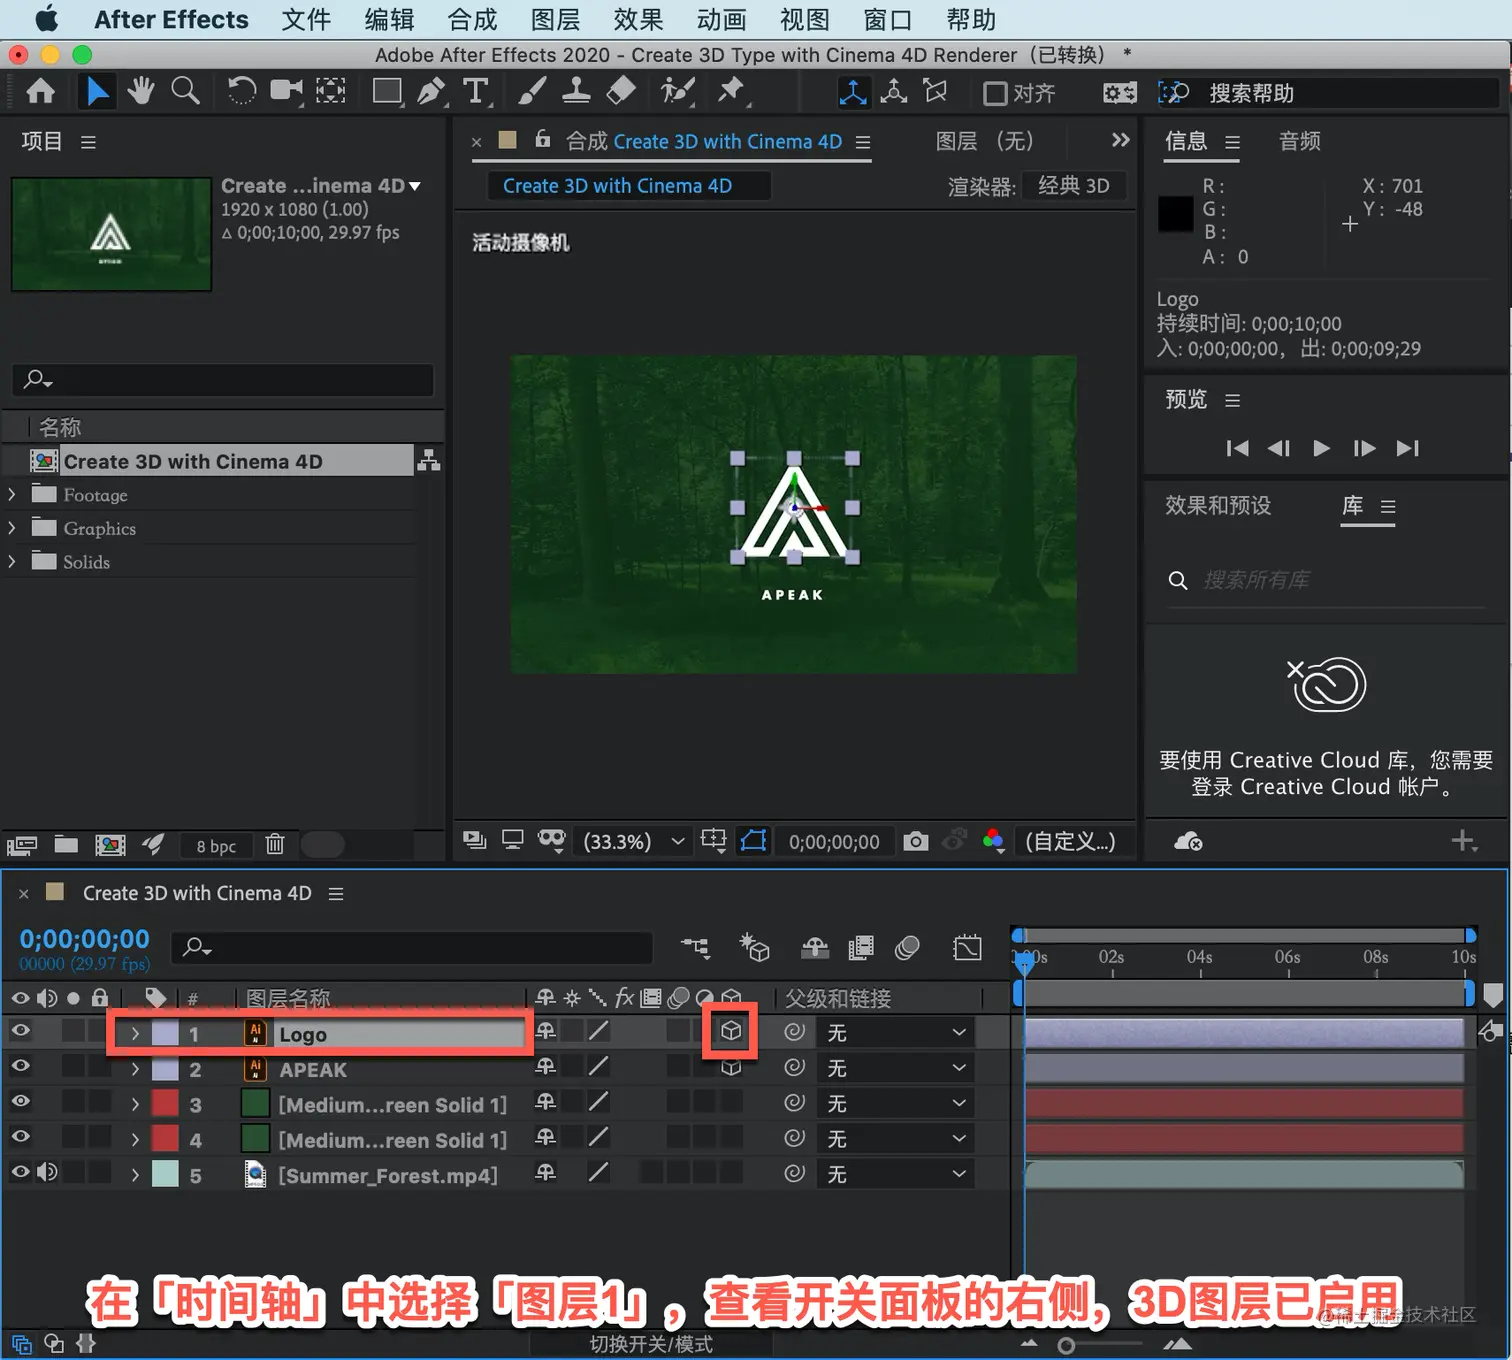Hide the APEAK layer visibility
This screenshot has width=1512, height=1360.
20,1066
